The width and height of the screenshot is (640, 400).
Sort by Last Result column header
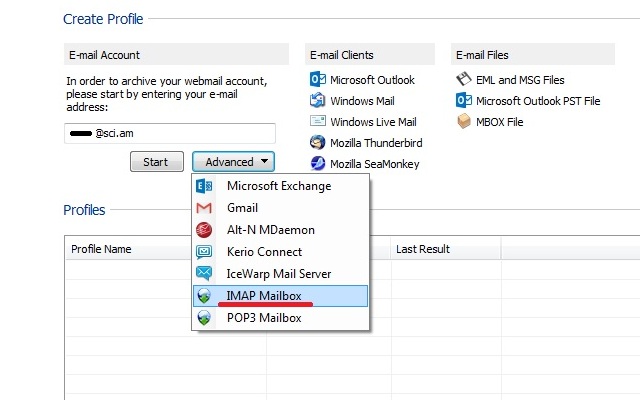pyautogui.click(x=446, y=249)
